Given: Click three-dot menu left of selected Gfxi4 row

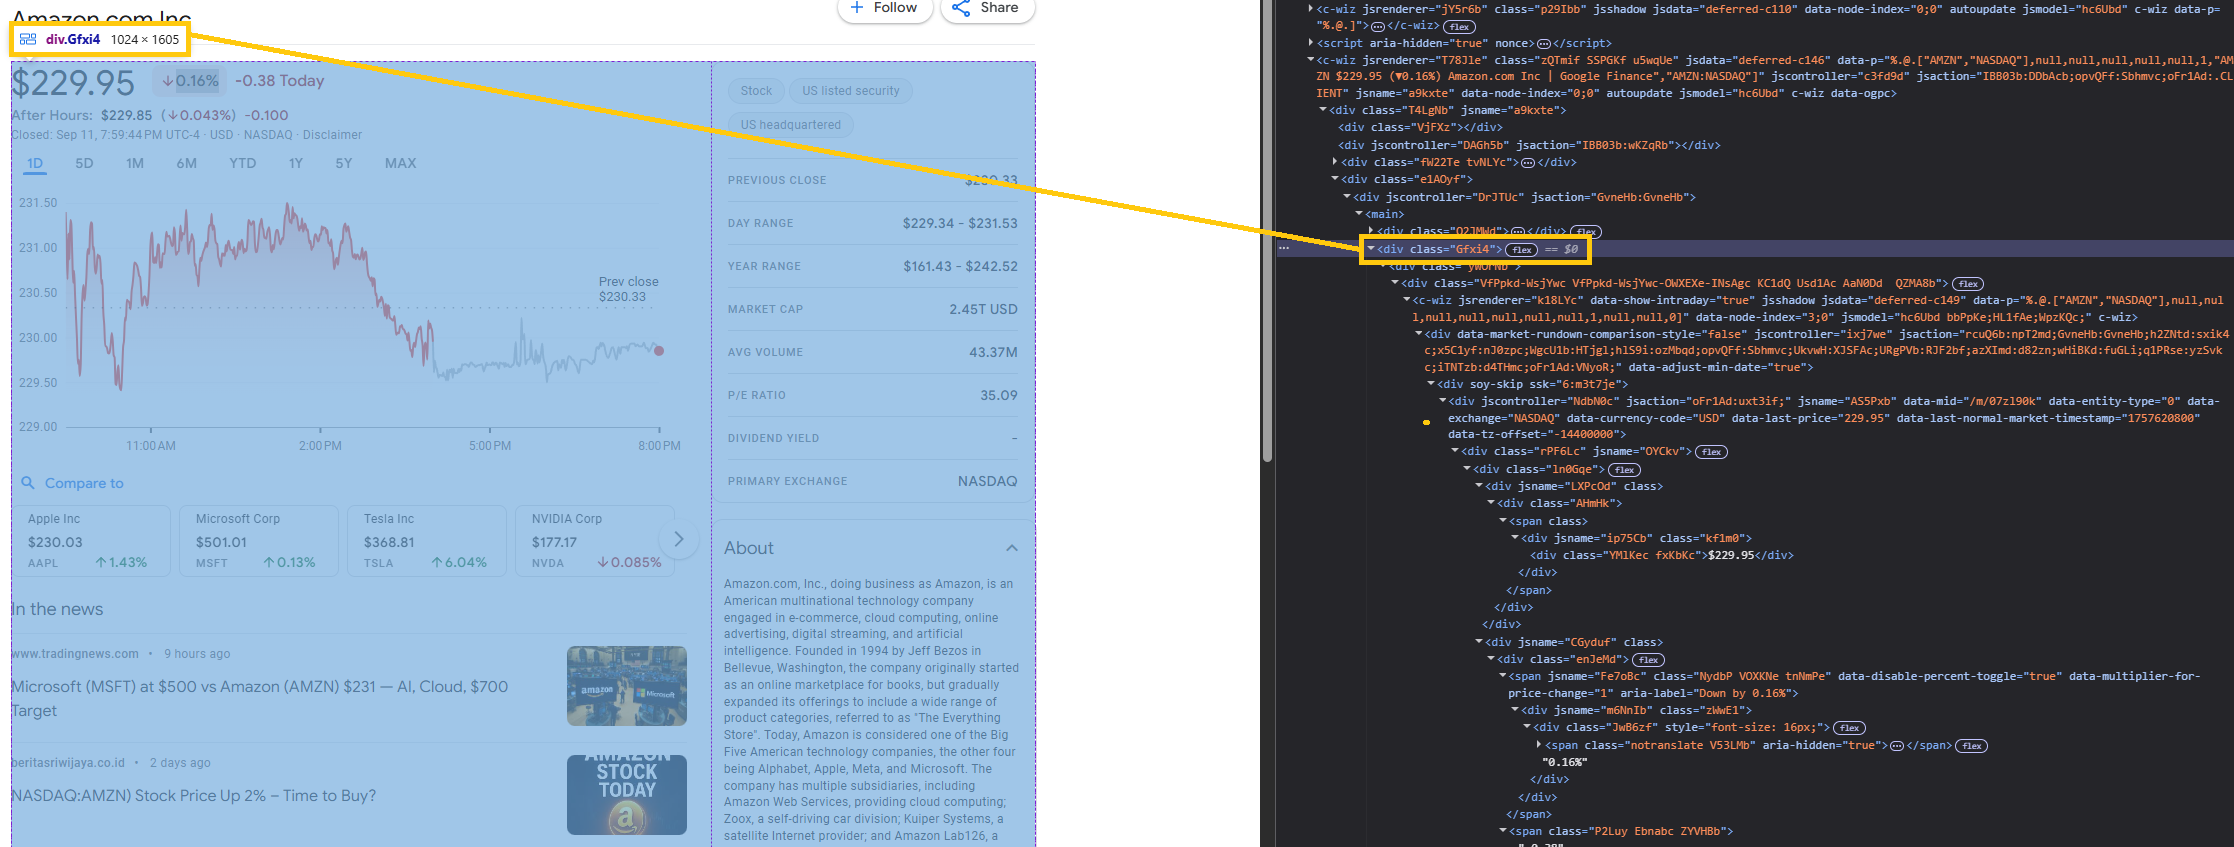Looking at the screenshot, I should (x=1284, y=248).
